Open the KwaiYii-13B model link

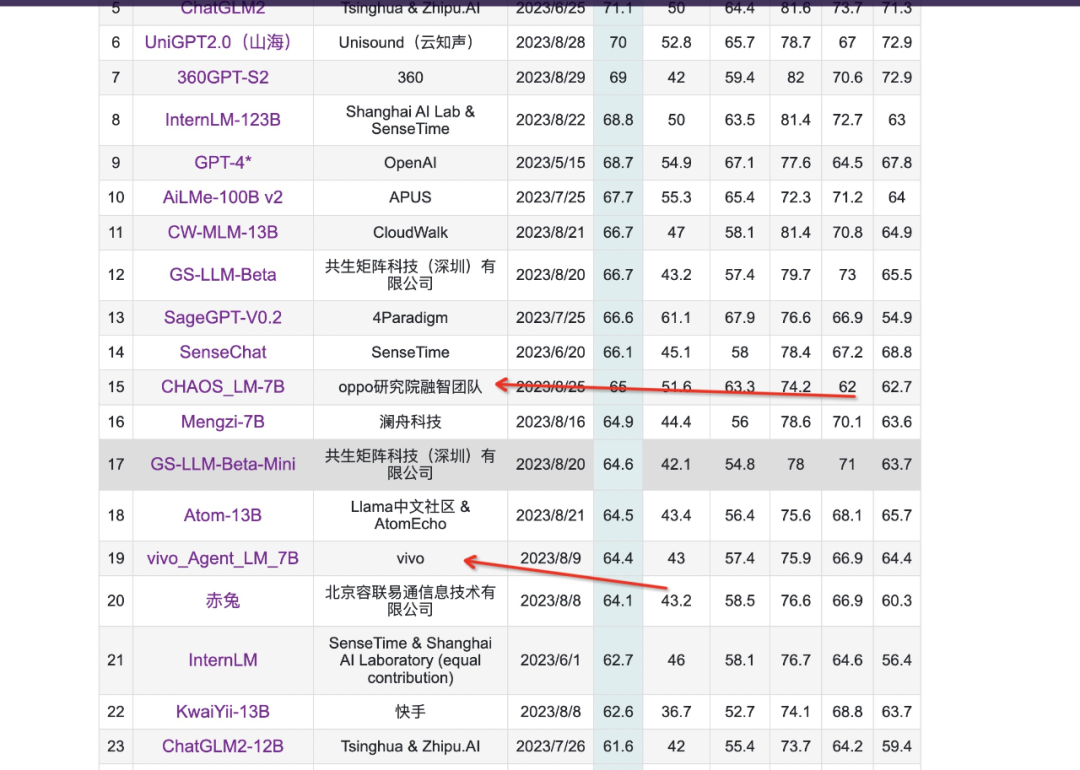click(x=222, y=711)
